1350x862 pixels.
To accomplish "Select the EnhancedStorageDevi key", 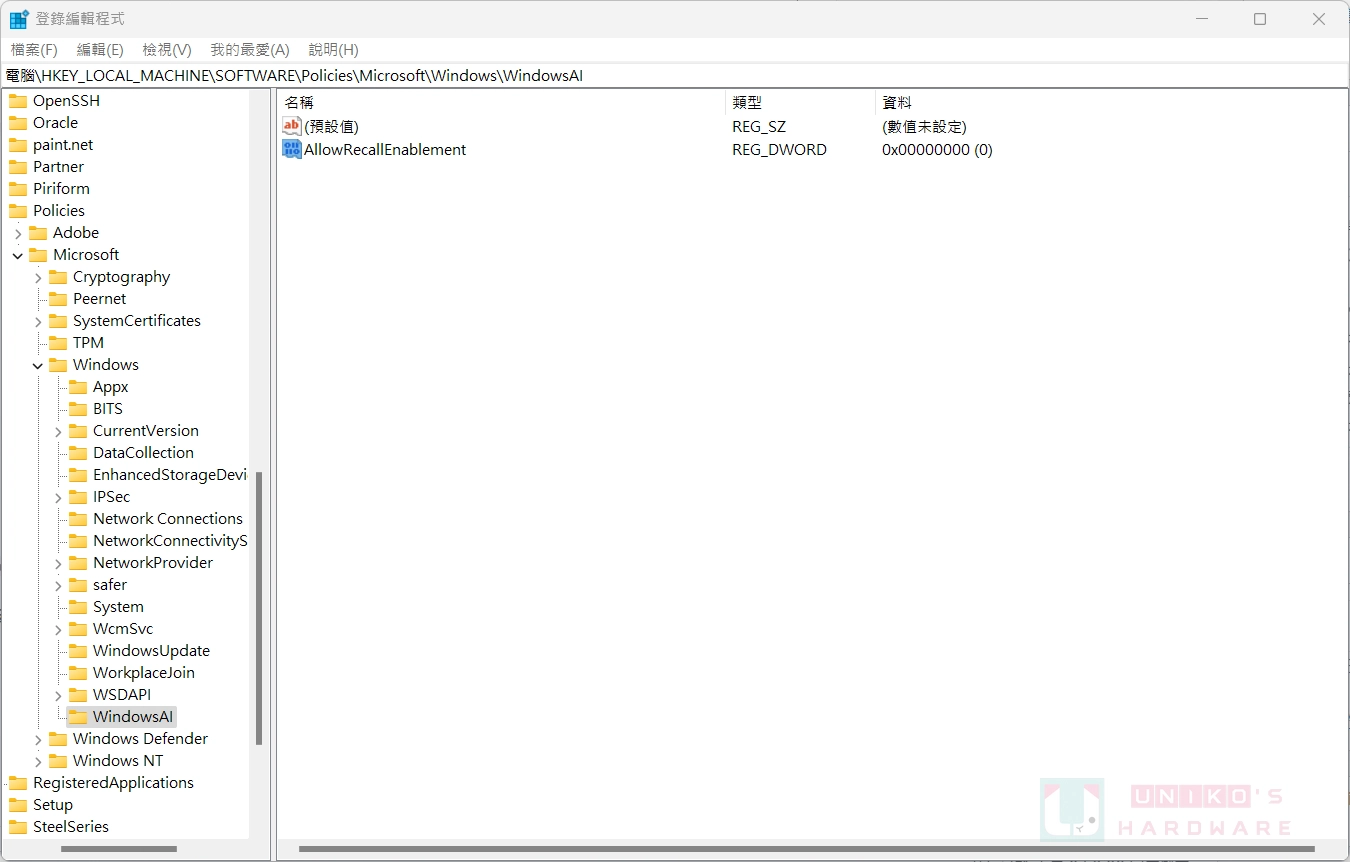I will click(x=169, y=475).
